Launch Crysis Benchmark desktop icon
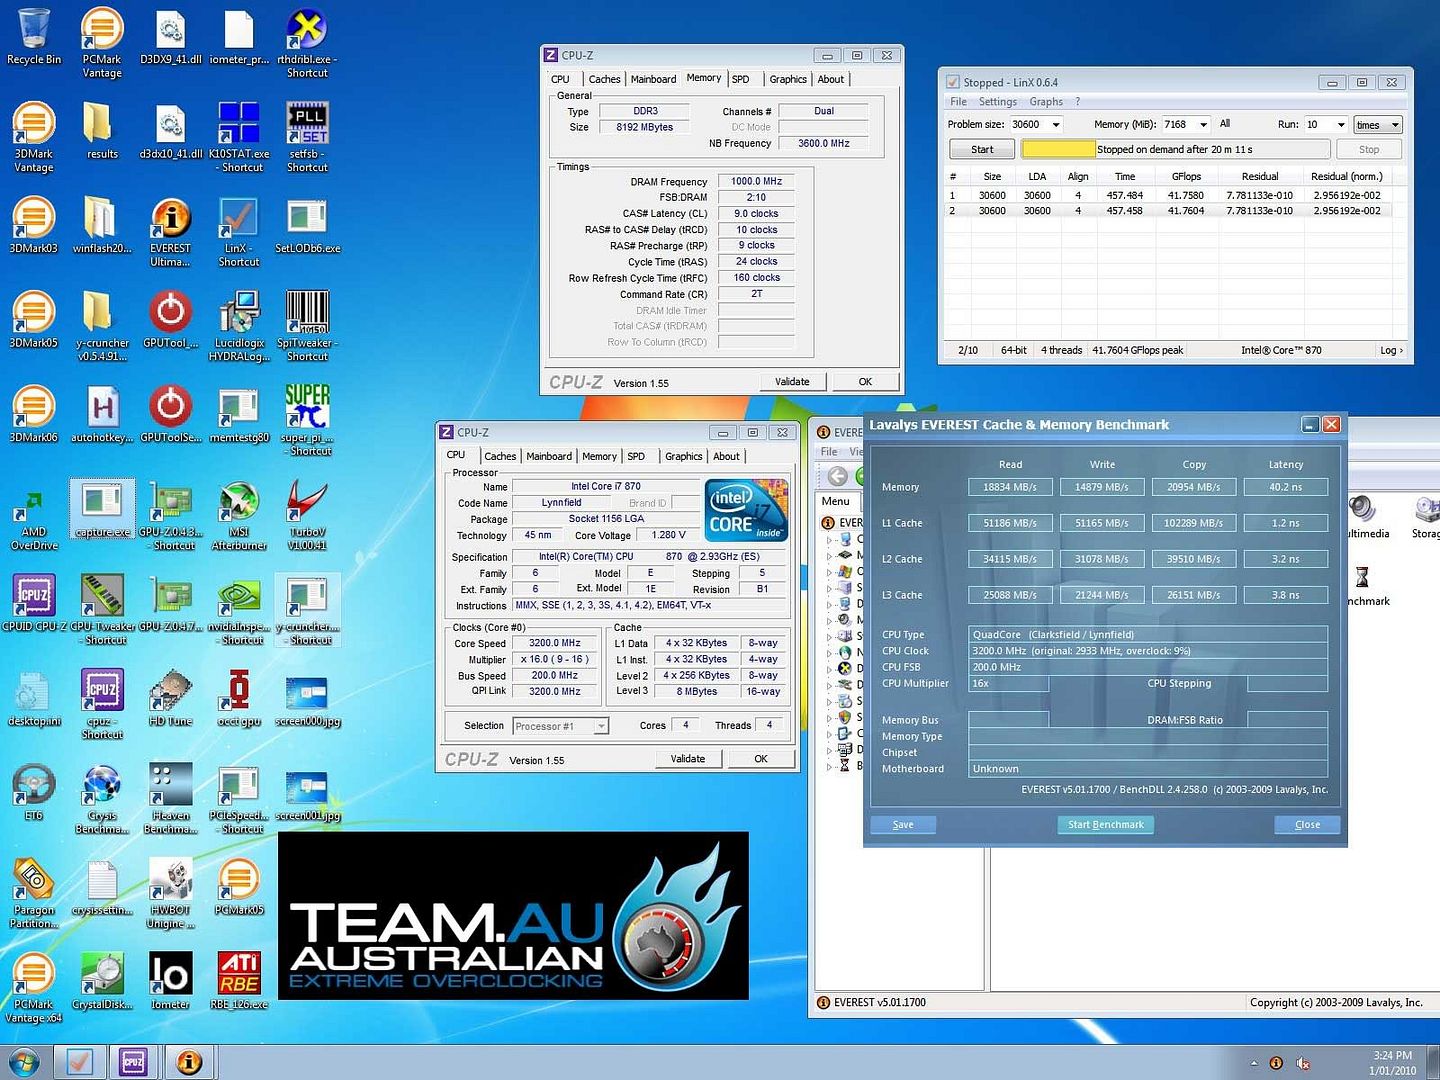The height and width of the screenshot is (1080, 1440). [x=102, y=799]
